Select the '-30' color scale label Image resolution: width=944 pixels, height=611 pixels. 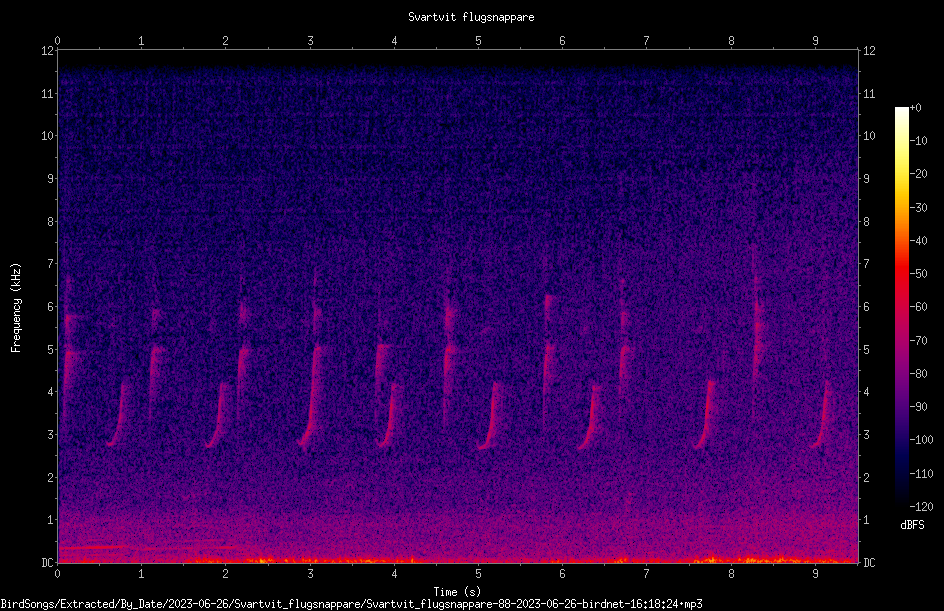[919, 208]
